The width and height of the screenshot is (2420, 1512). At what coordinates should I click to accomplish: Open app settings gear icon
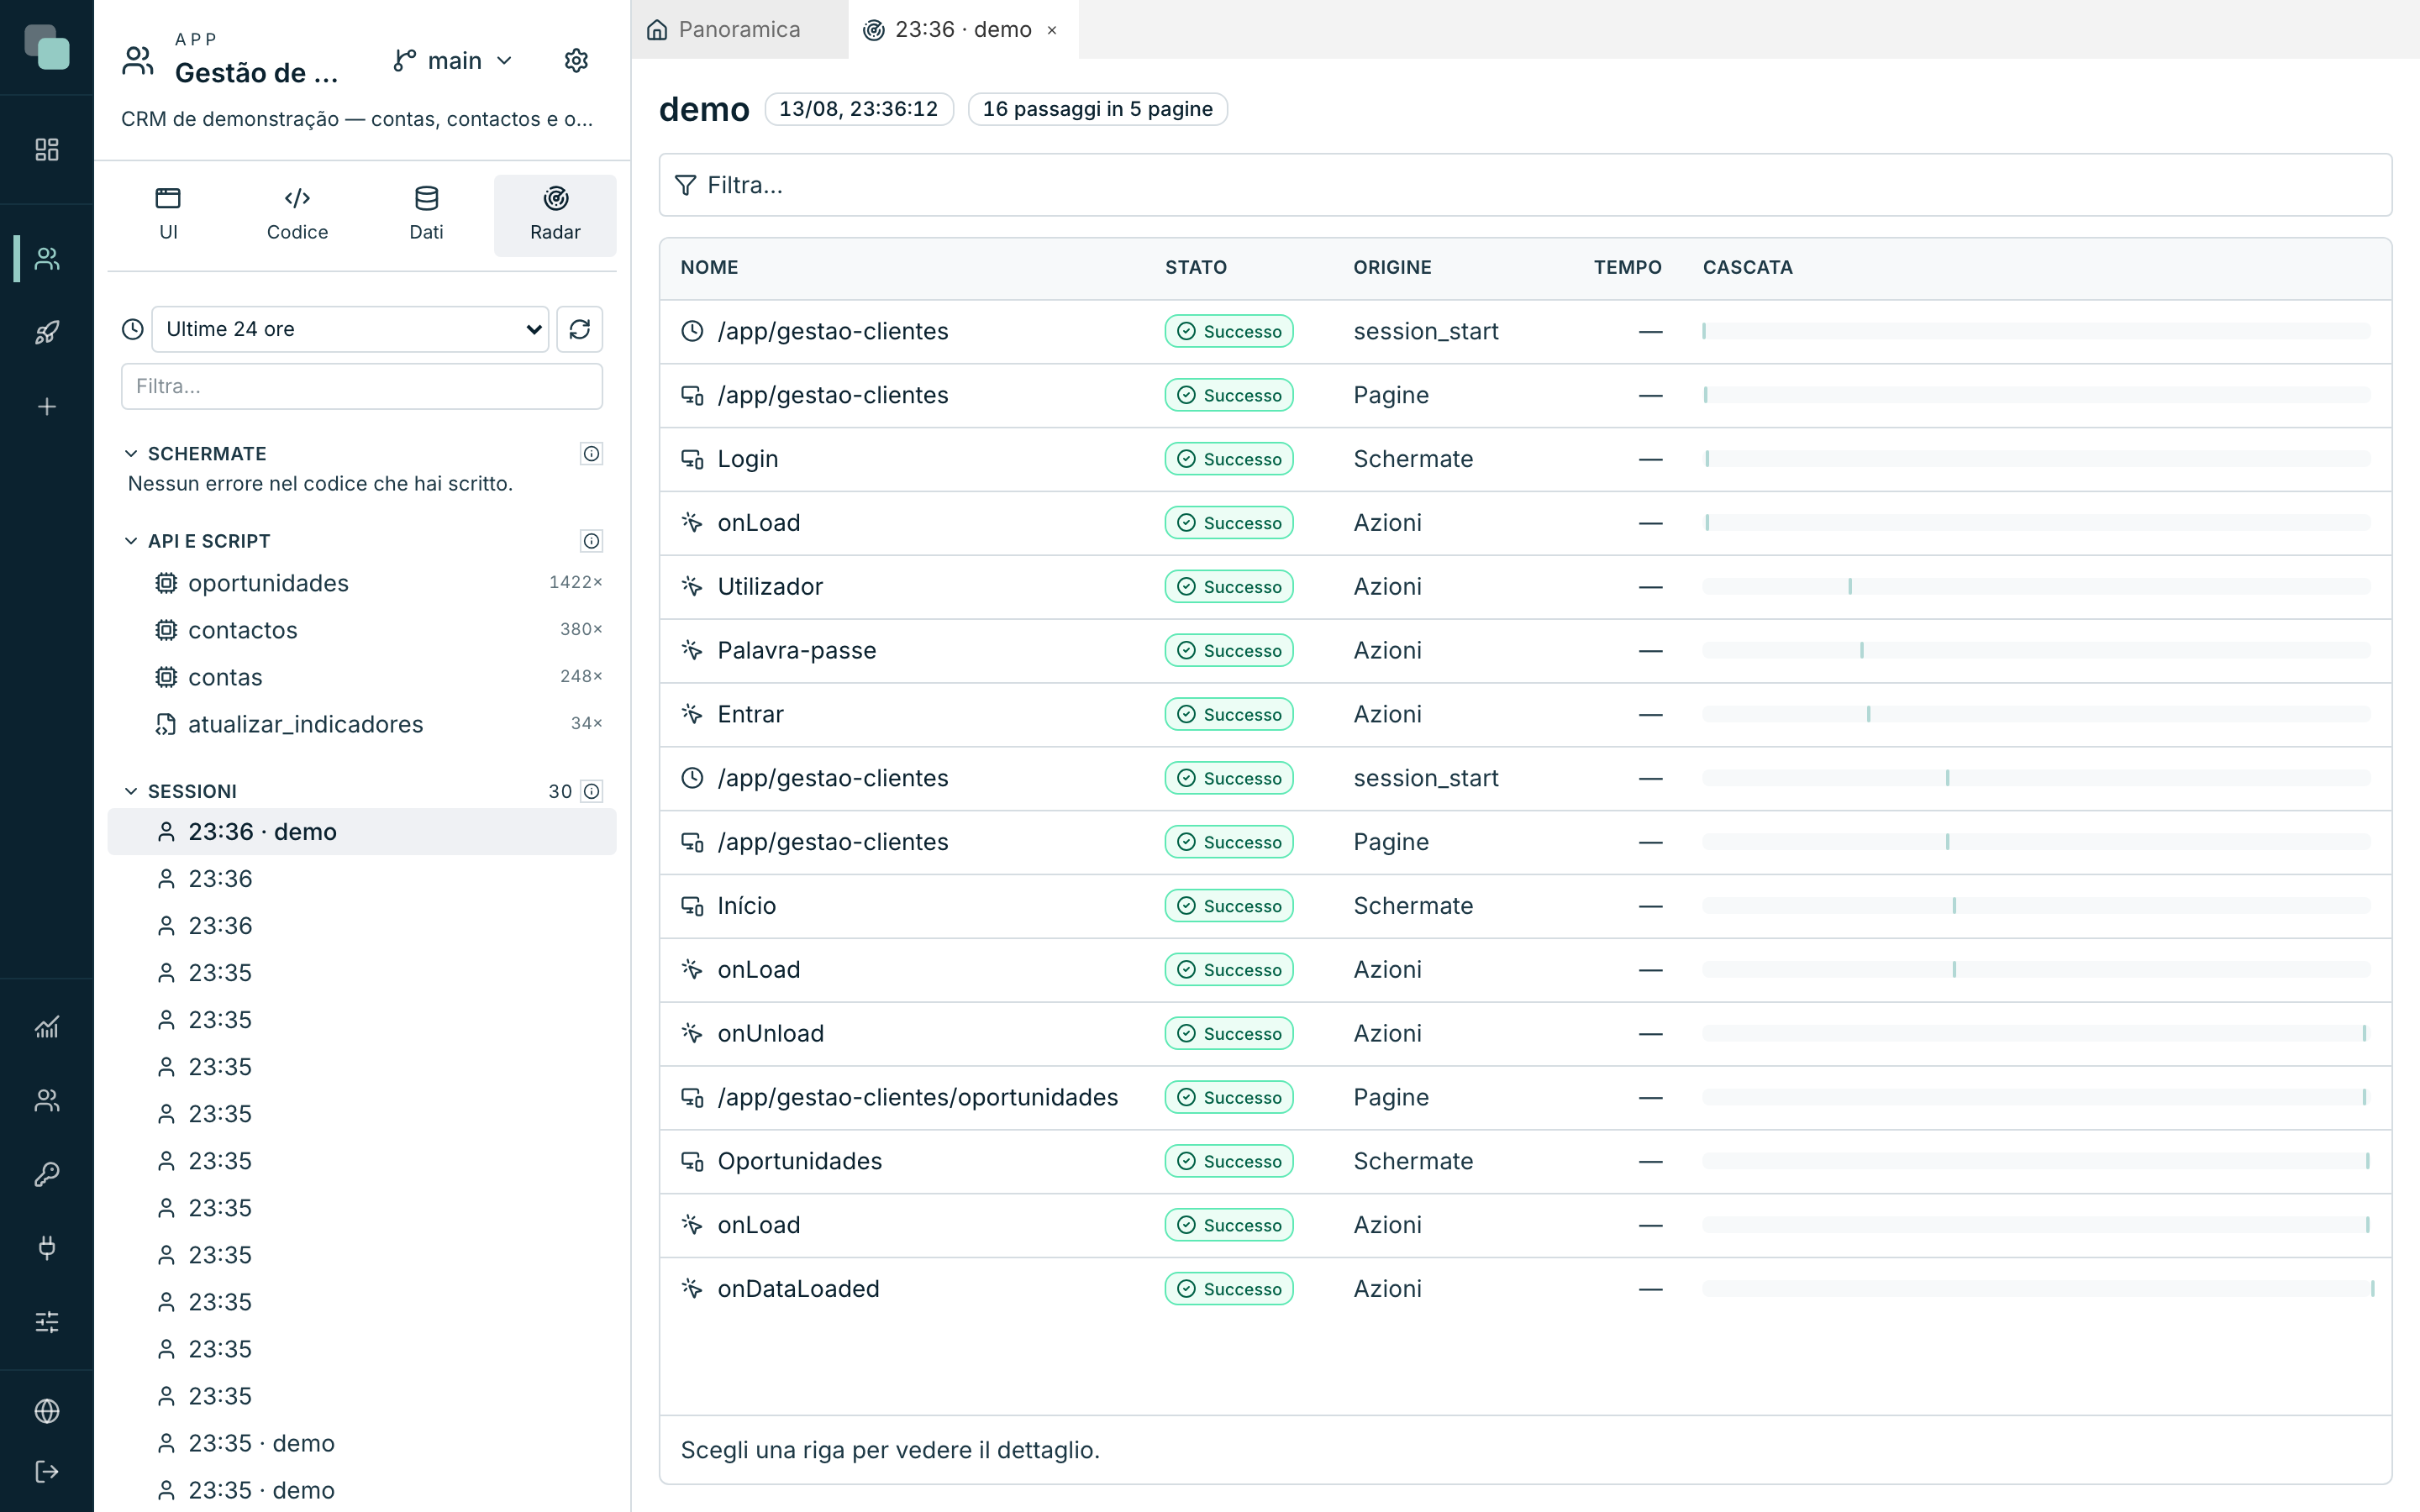pos(576,61)
